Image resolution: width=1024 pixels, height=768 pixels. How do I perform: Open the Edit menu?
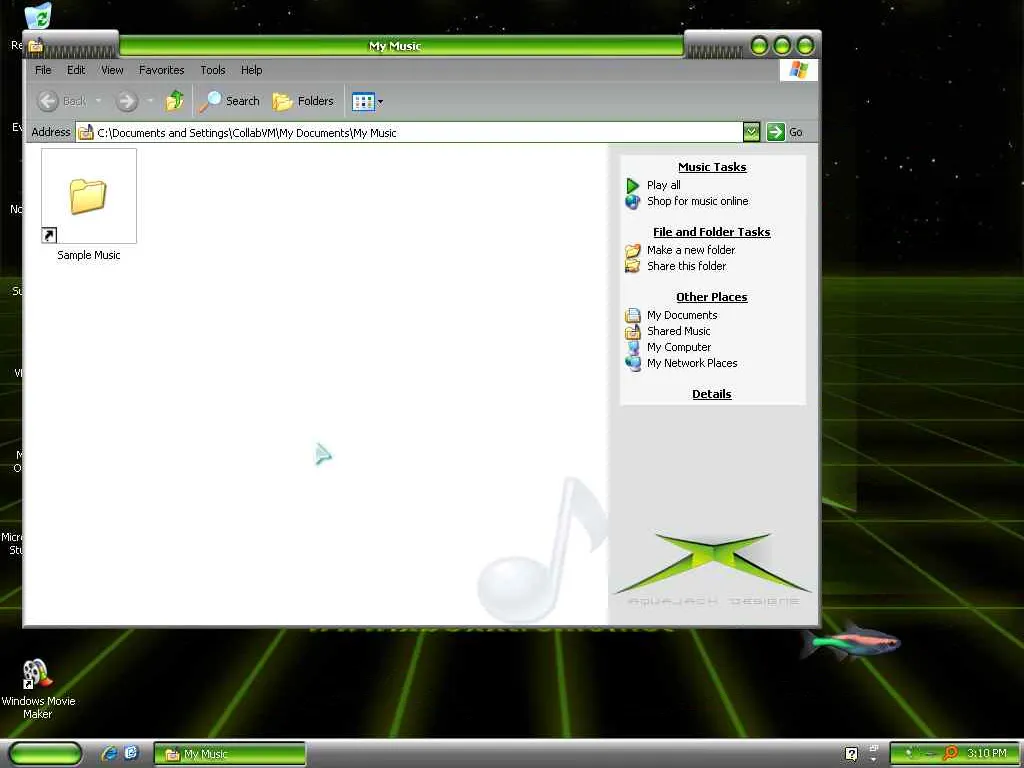pos(76,70)
